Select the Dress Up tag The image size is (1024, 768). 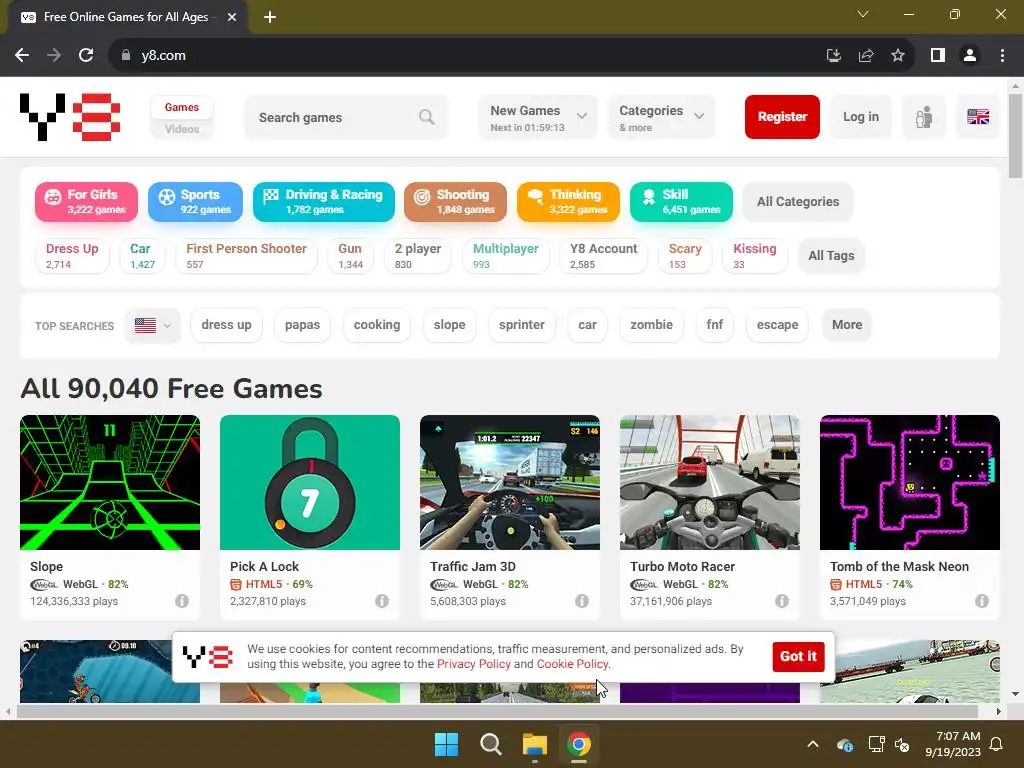pos(72,255)
